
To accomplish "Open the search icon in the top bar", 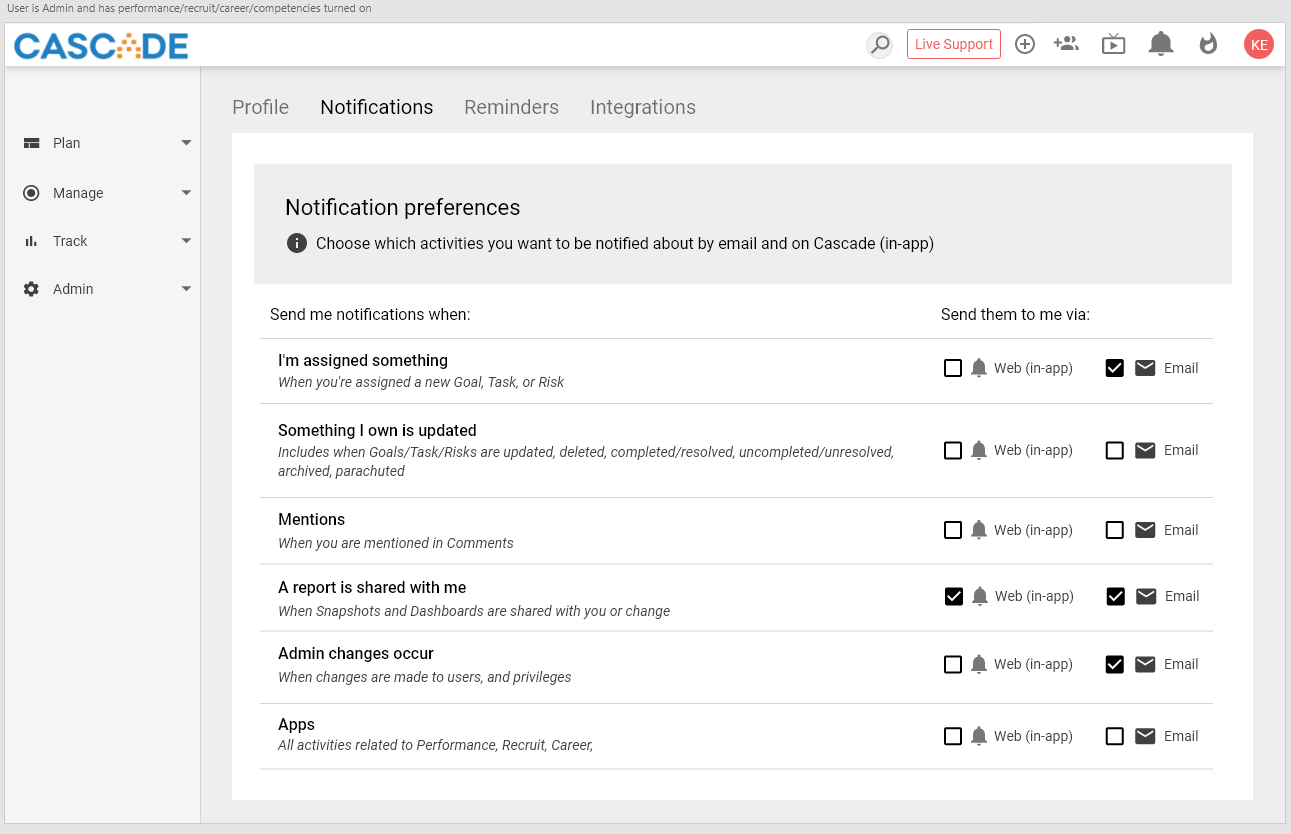I will [x=879, y=44].
